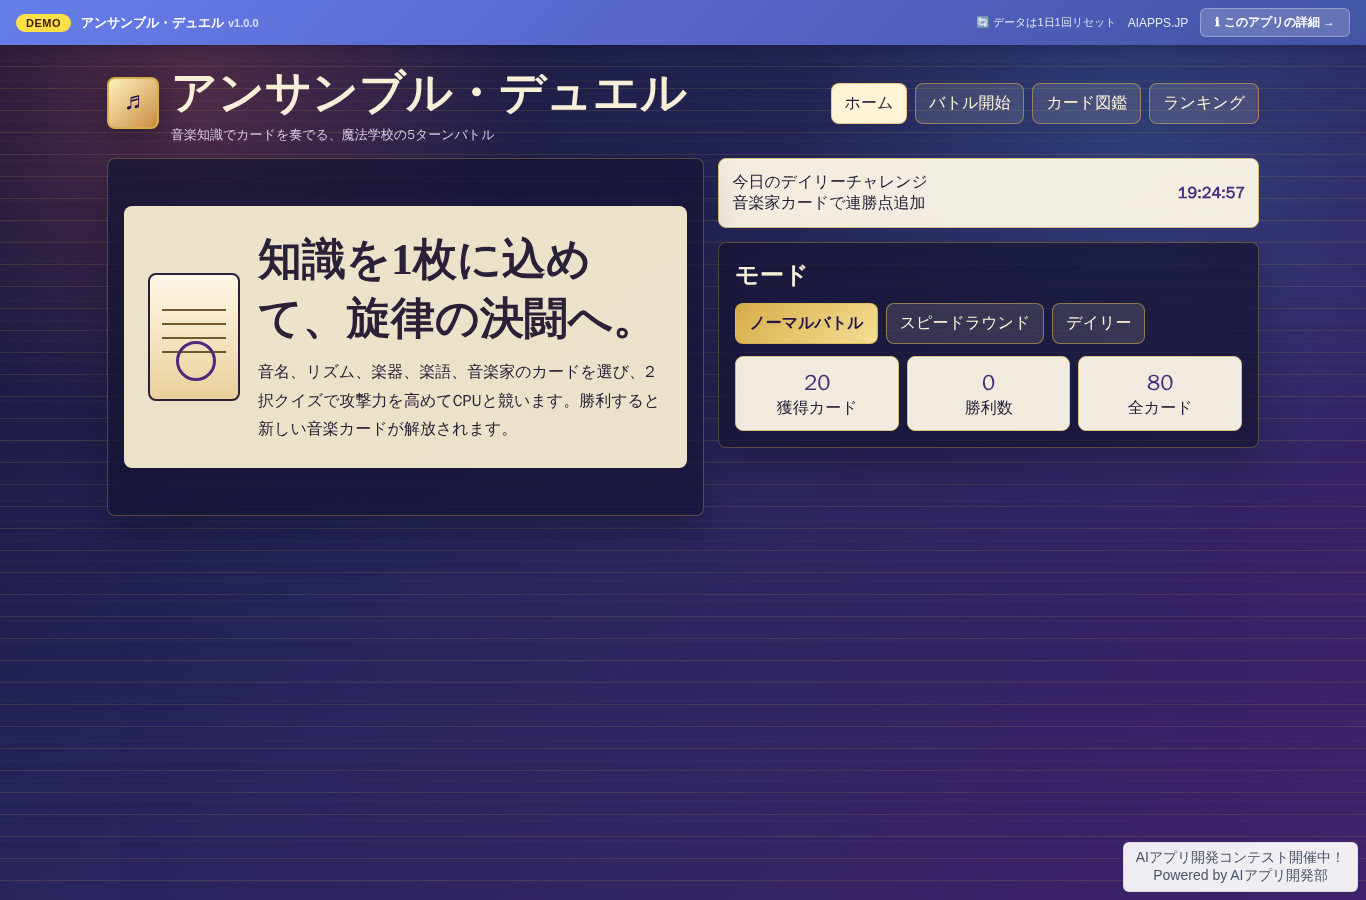Go to the バトル開始 tab
The width and height of the screenshot is (1366, 900).
(x=969, y=103)
